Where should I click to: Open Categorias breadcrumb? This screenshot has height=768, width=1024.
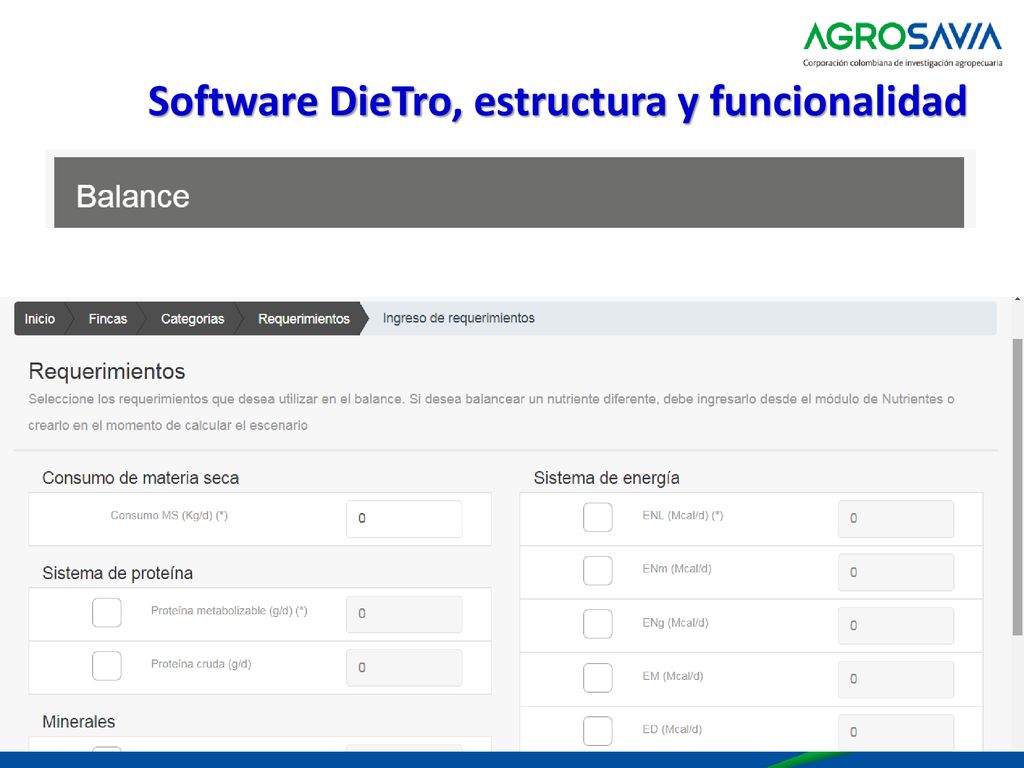coord(192,319)
